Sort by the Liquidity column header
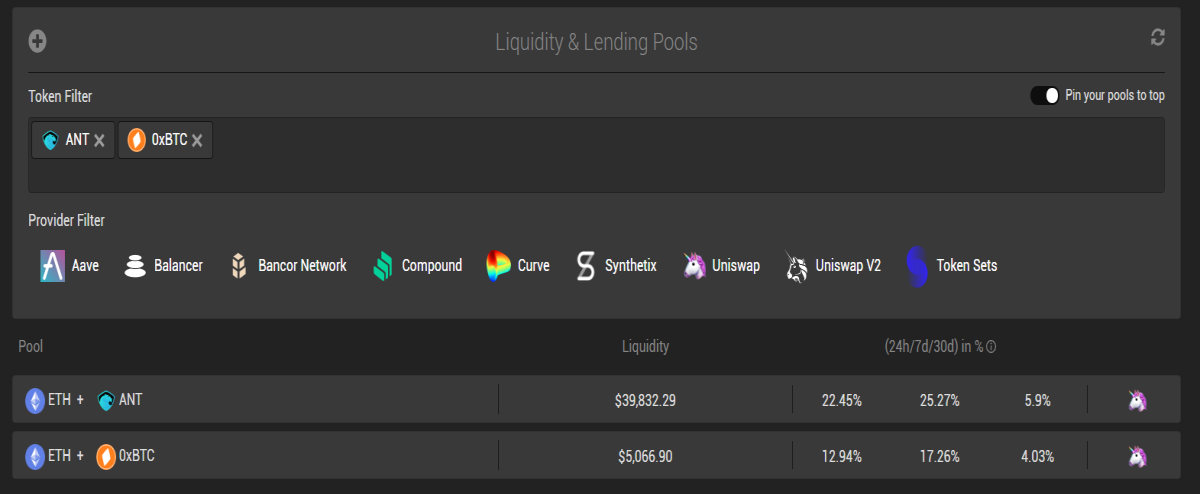This screenshot has height=494, width=1200. click(645, 346)
